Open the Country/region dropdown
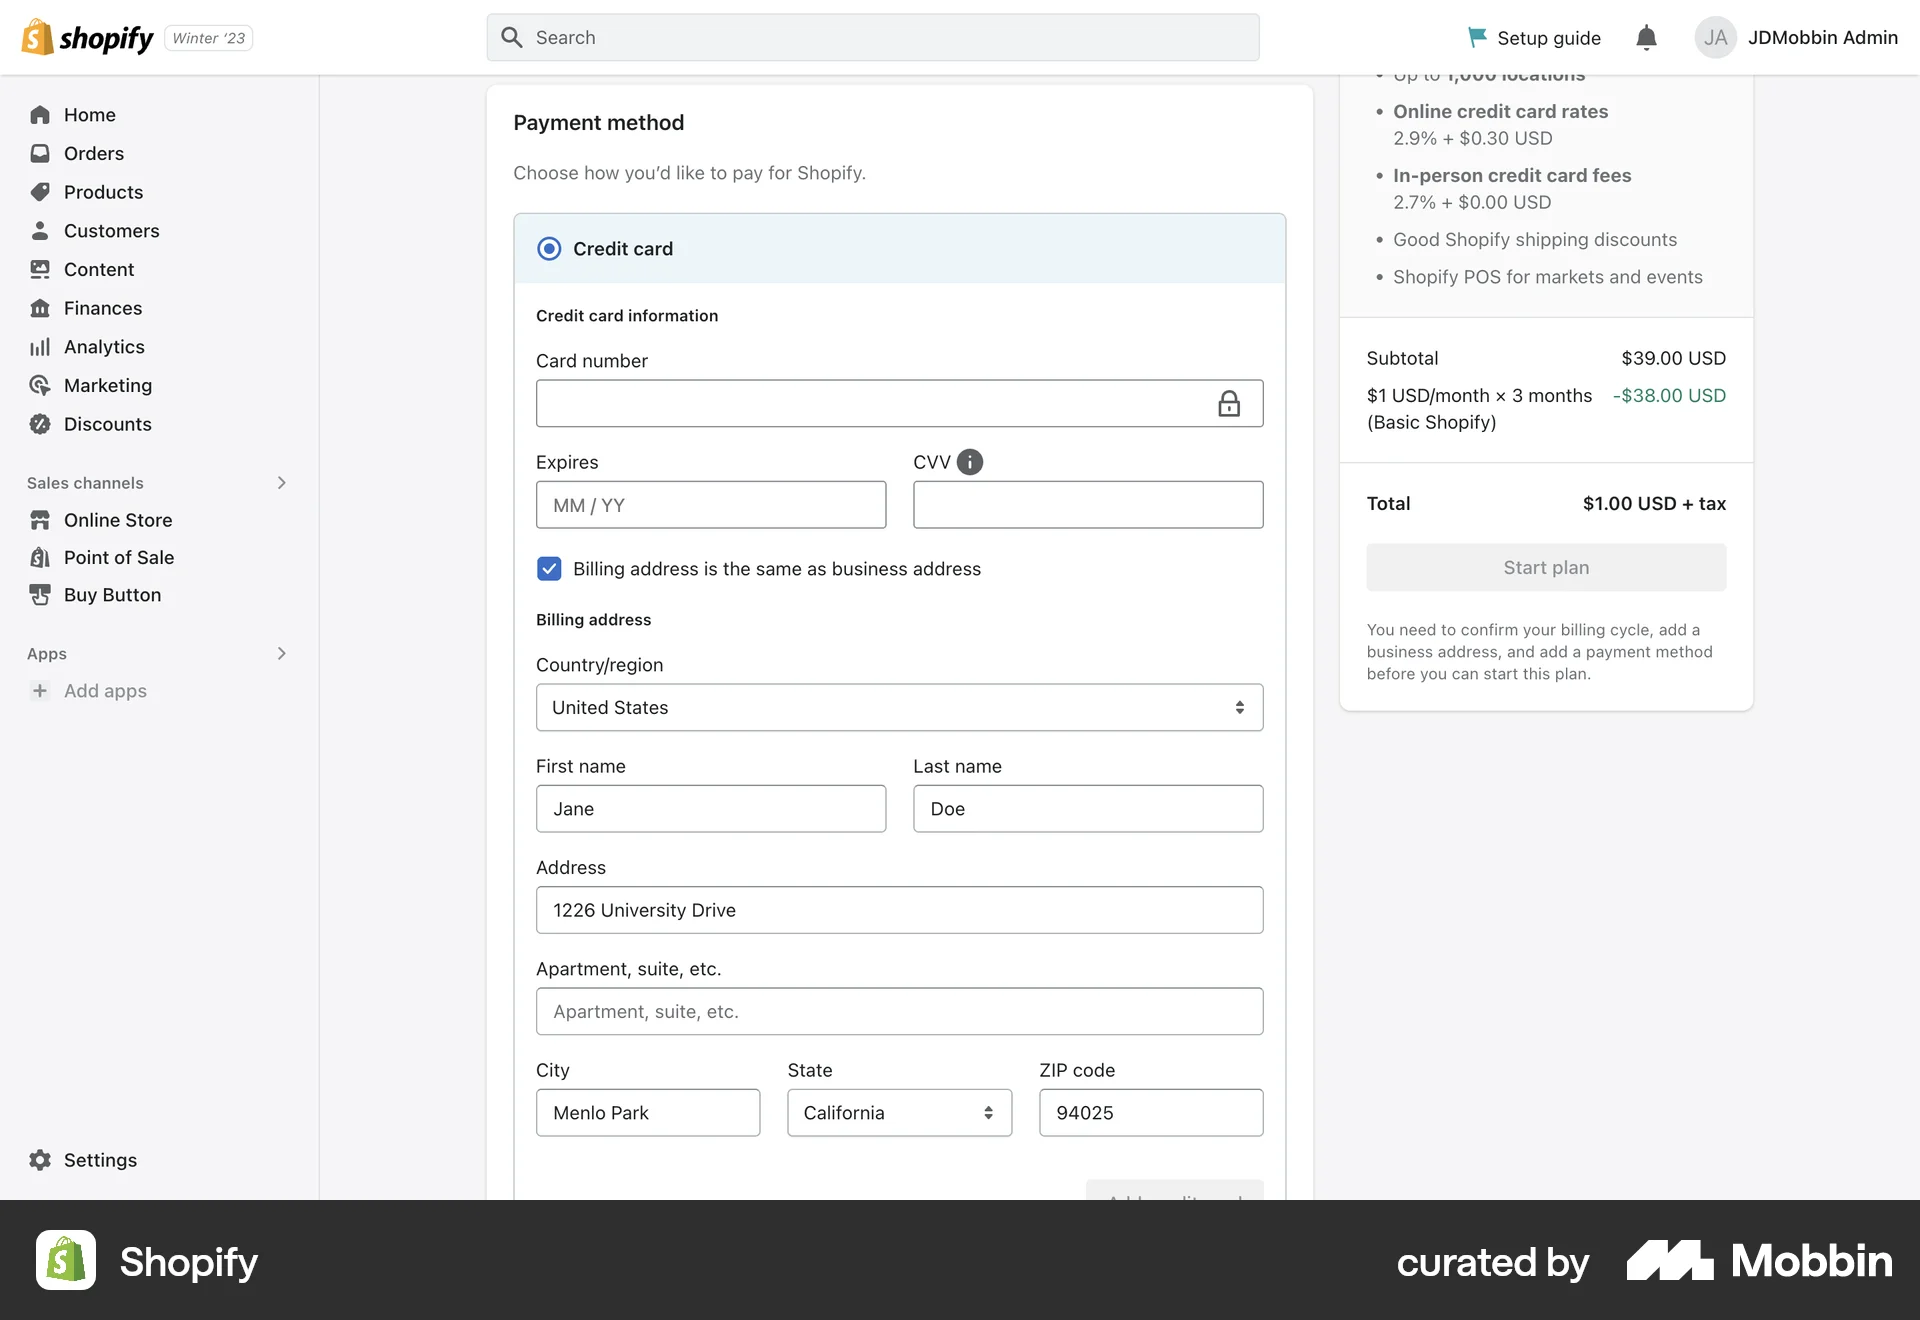The image size is (1920, 1320). coord(898,707)
